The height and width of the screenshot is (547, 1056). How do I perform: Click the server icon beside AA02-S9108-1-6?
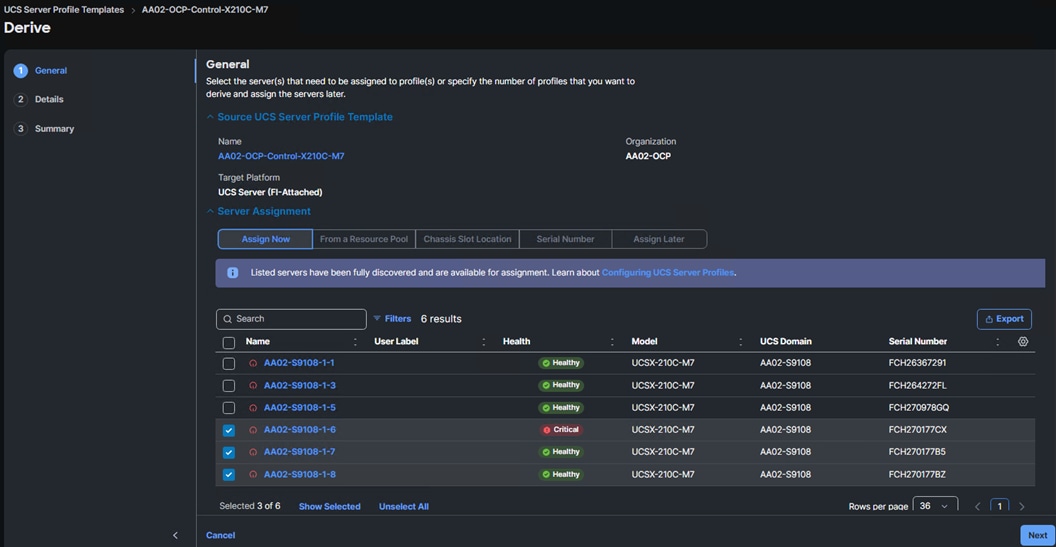[253, 430]
